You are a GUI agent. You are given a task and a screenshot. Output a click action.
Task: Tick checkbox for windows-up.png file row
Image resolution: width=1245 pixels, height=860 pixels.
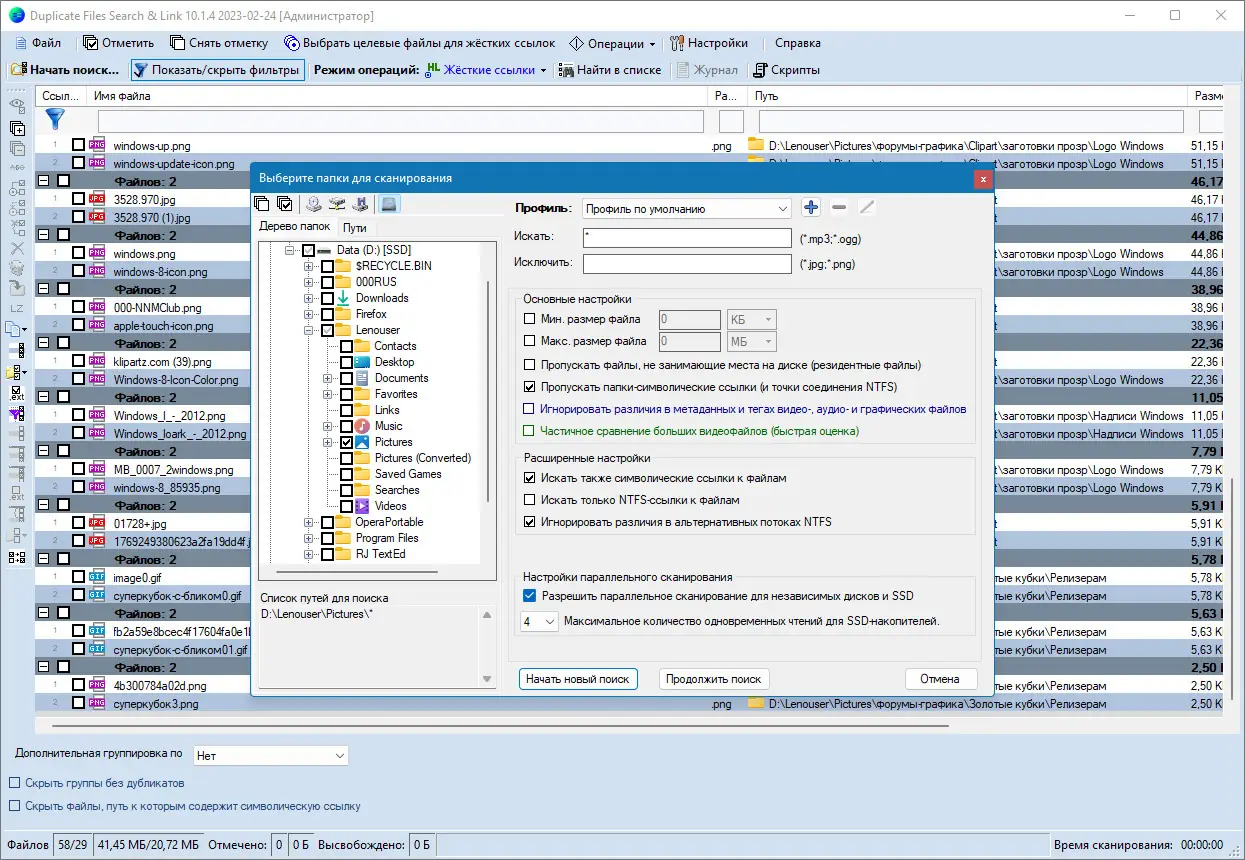(78, 145)
